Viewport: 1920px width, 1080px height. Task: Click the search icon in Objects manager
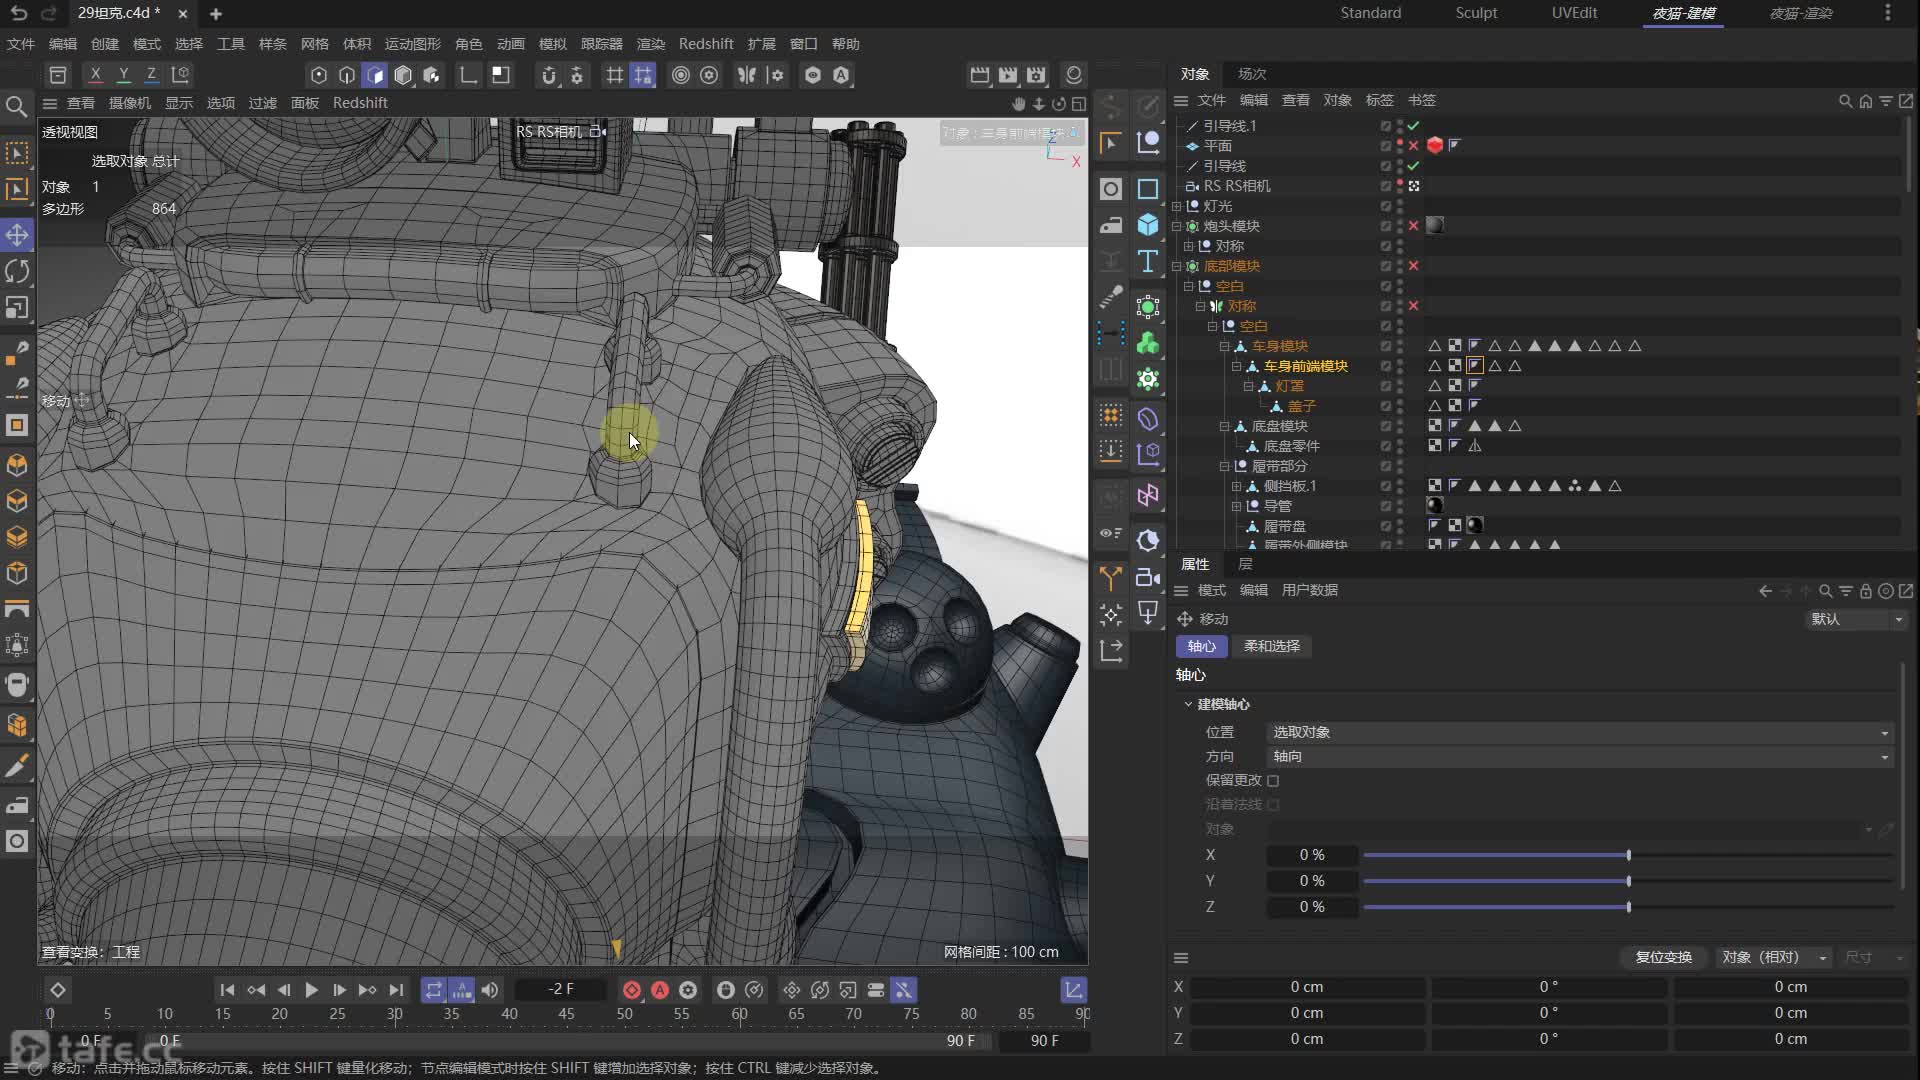tap(1846, 101)
